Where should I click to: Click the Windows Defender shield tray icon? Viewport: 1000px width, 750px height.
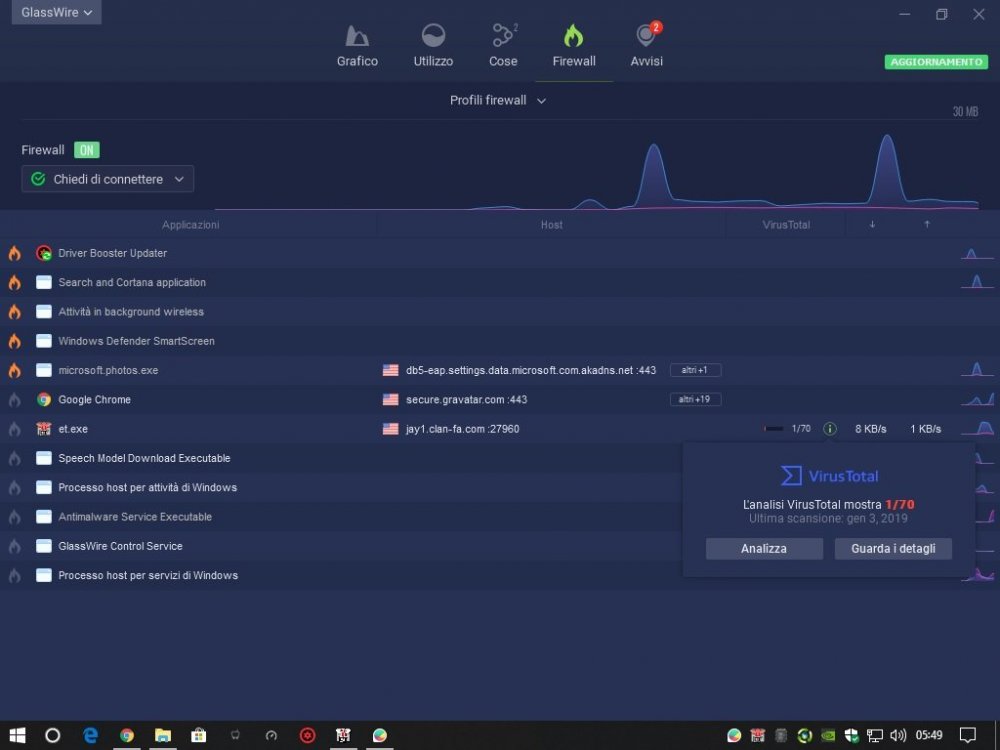(851, 735)
